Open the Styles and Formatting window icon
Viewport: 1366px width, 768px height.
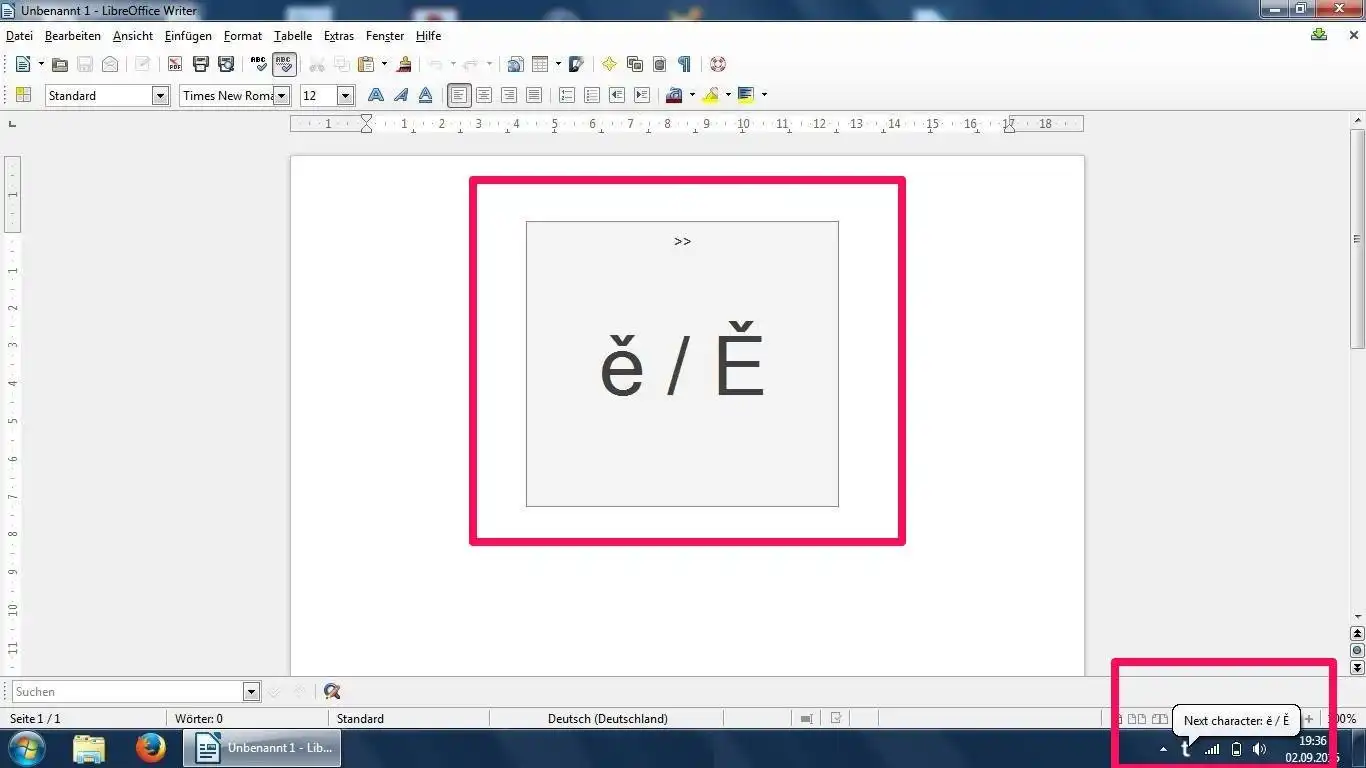pyautogui.click(x=23, y=95)
